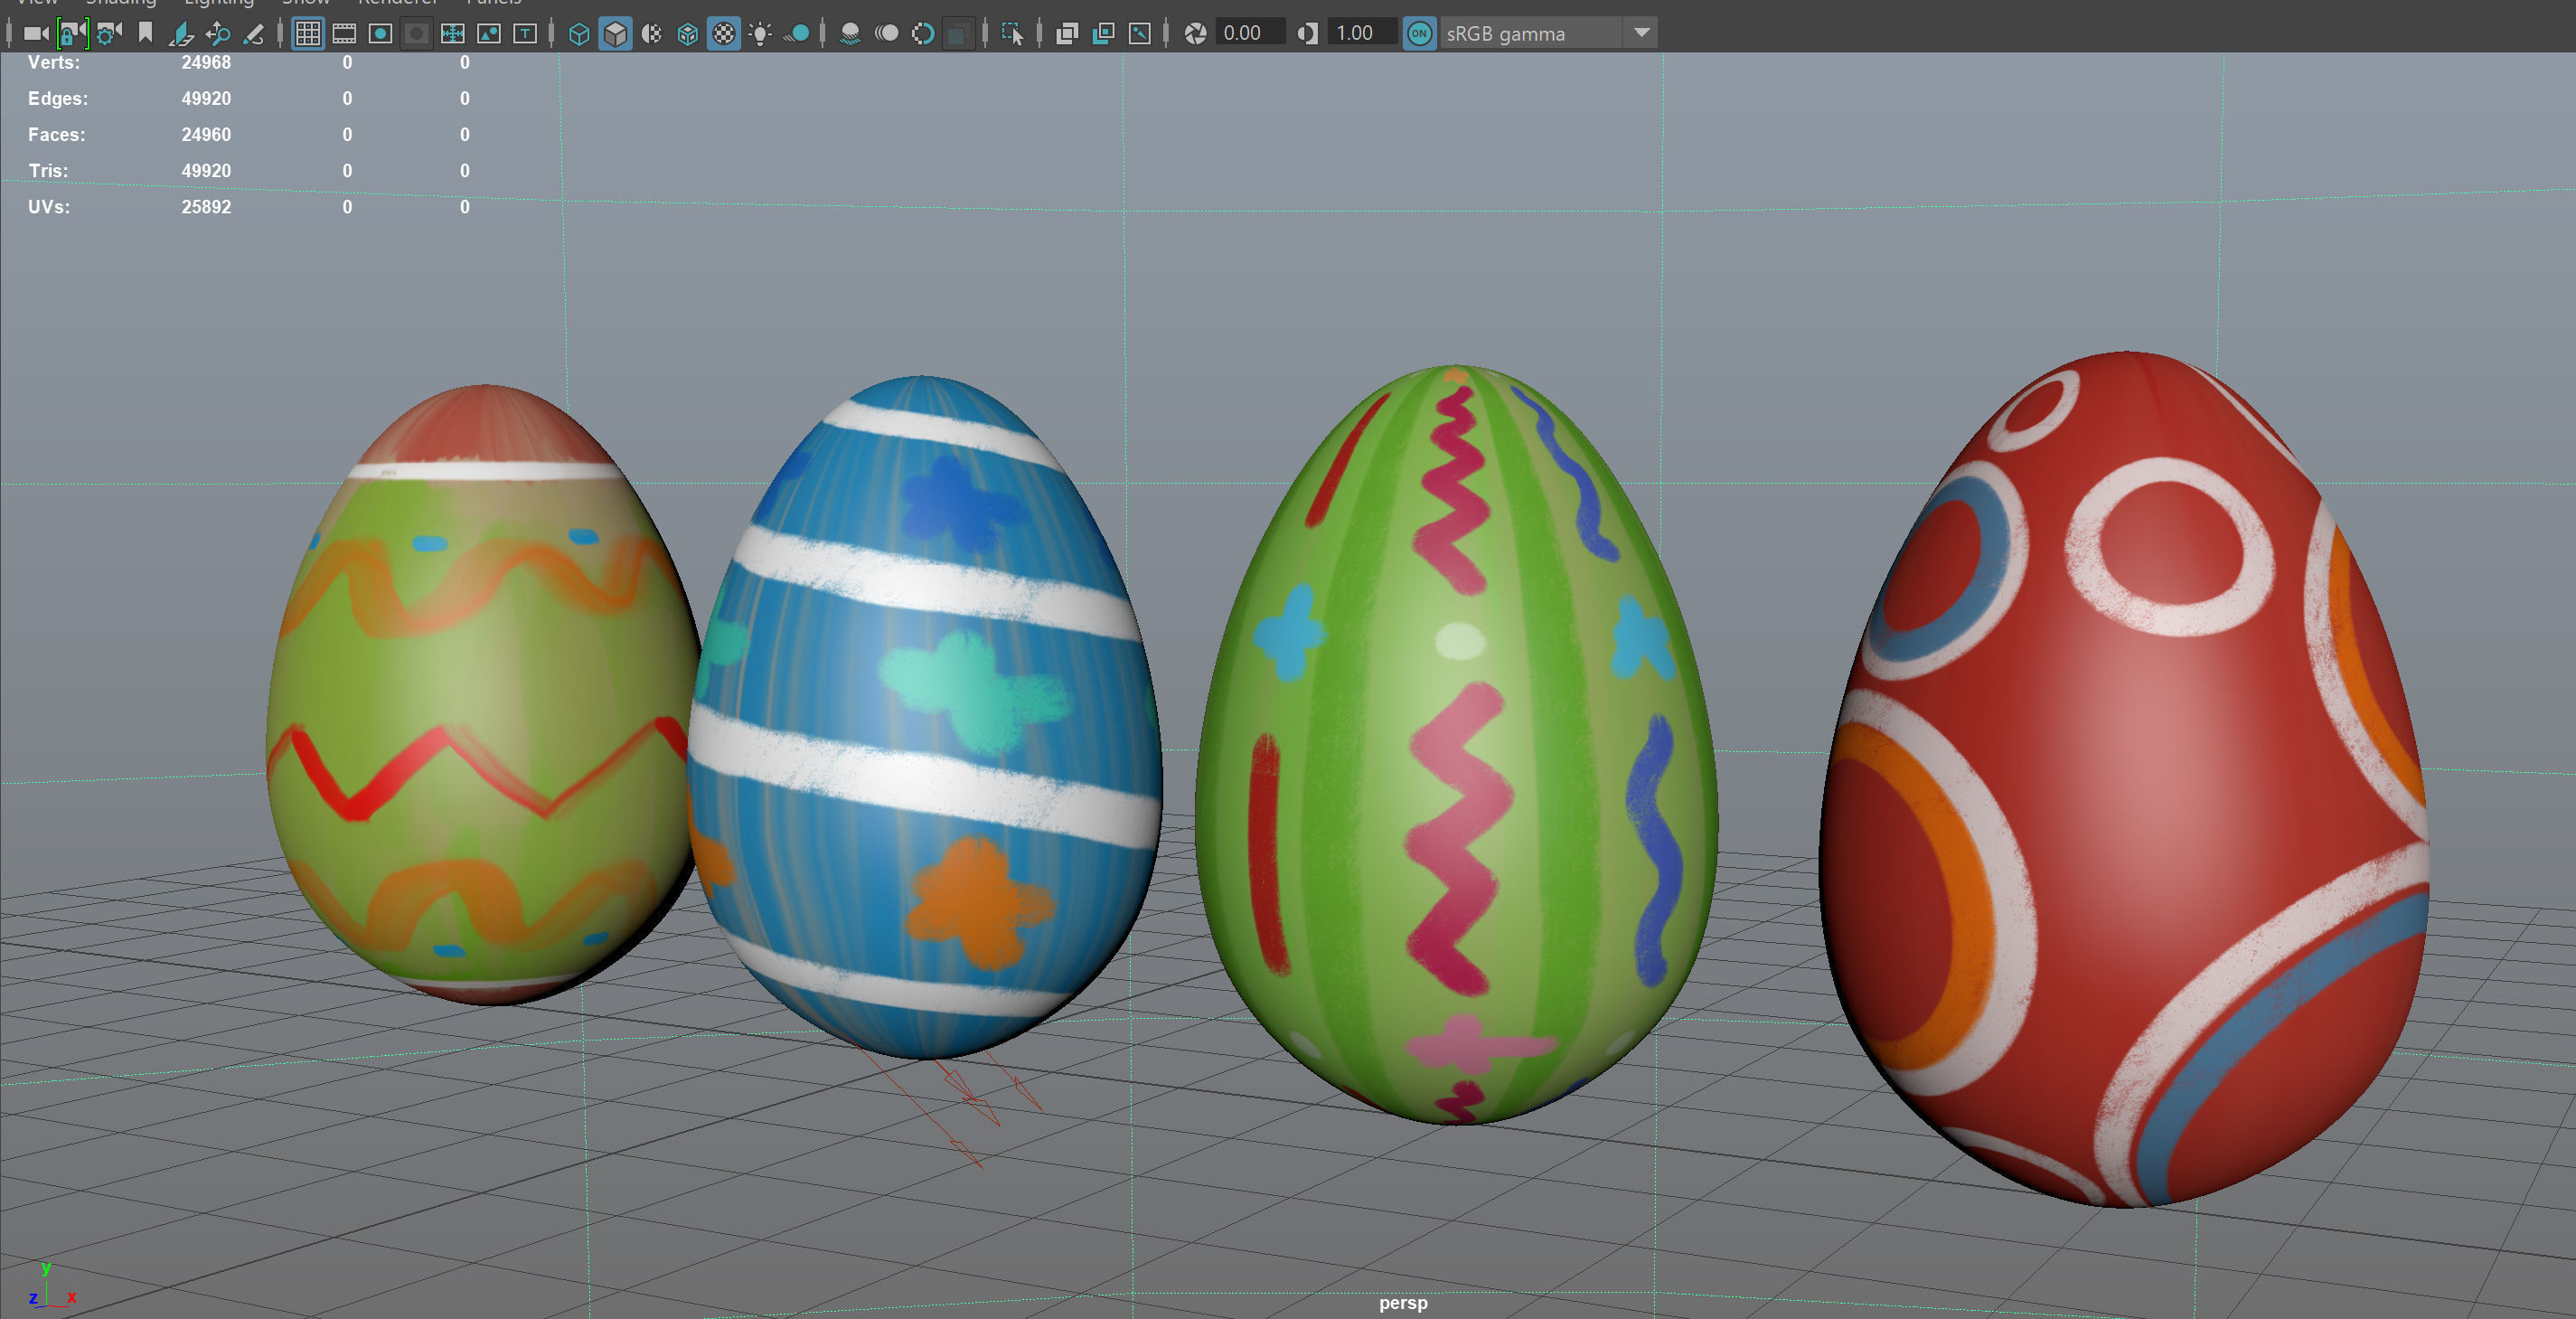Click the Faces count 24960

point(206,134)
